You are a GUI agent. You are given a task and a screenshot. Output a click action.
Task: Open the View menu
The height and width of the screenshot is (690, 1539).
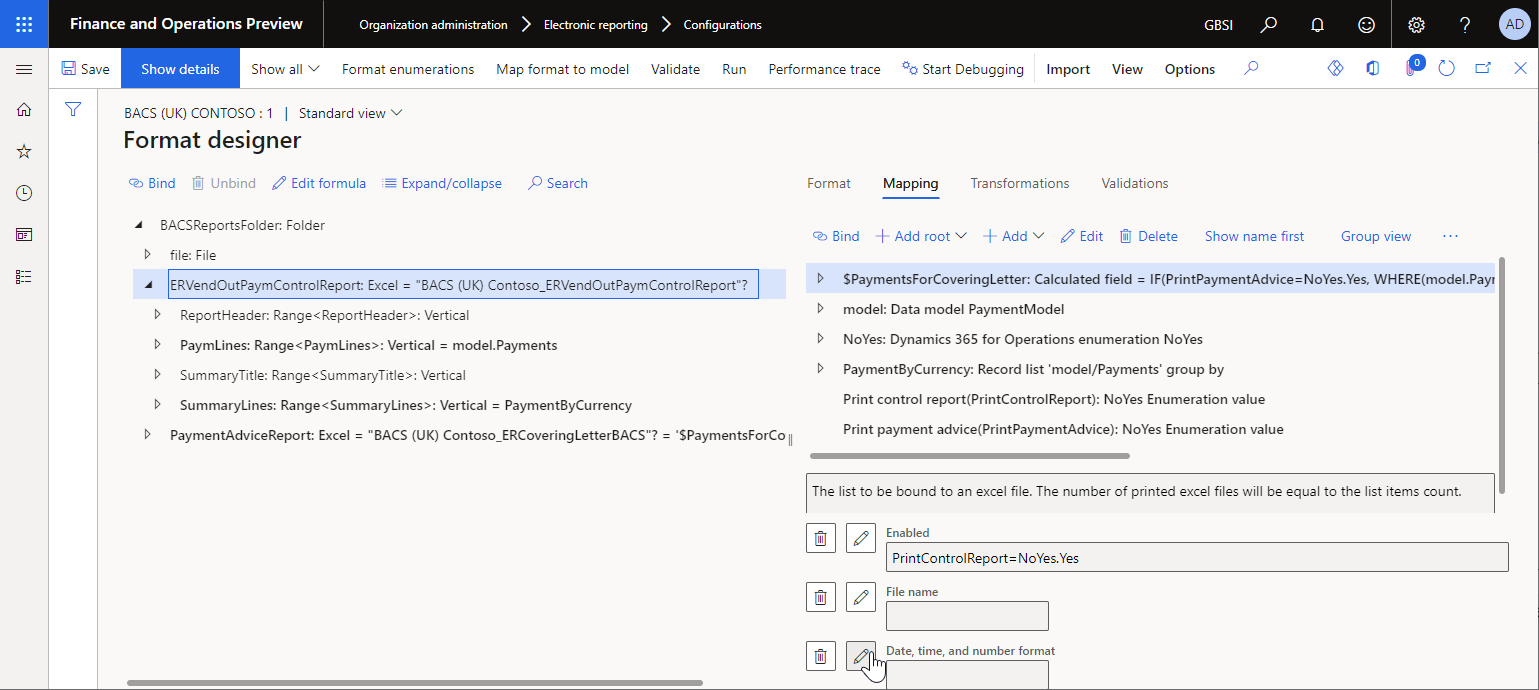click(1127, 69)
